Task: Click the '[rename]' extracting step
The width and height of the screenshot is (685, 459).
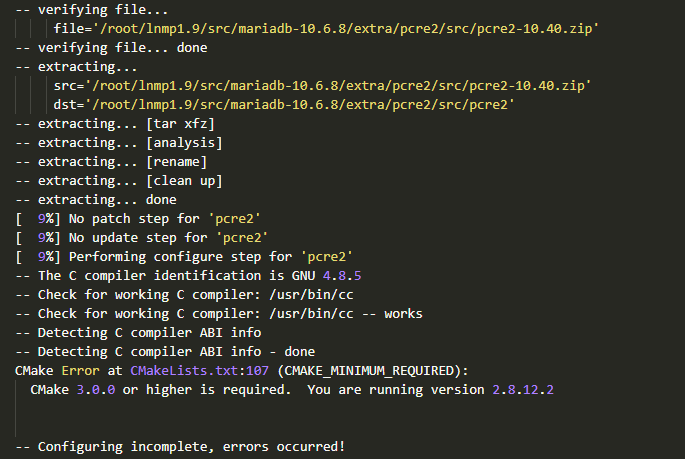Action: (176, 162)
